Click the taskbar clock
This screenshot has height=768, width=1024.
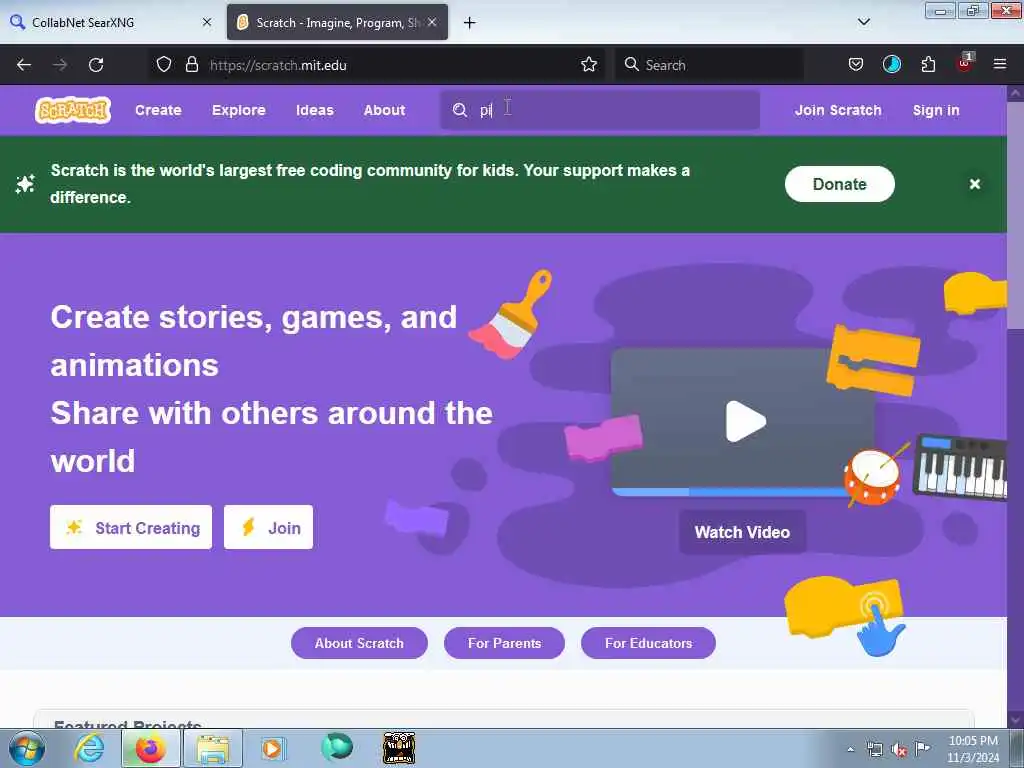coord(973,749)
